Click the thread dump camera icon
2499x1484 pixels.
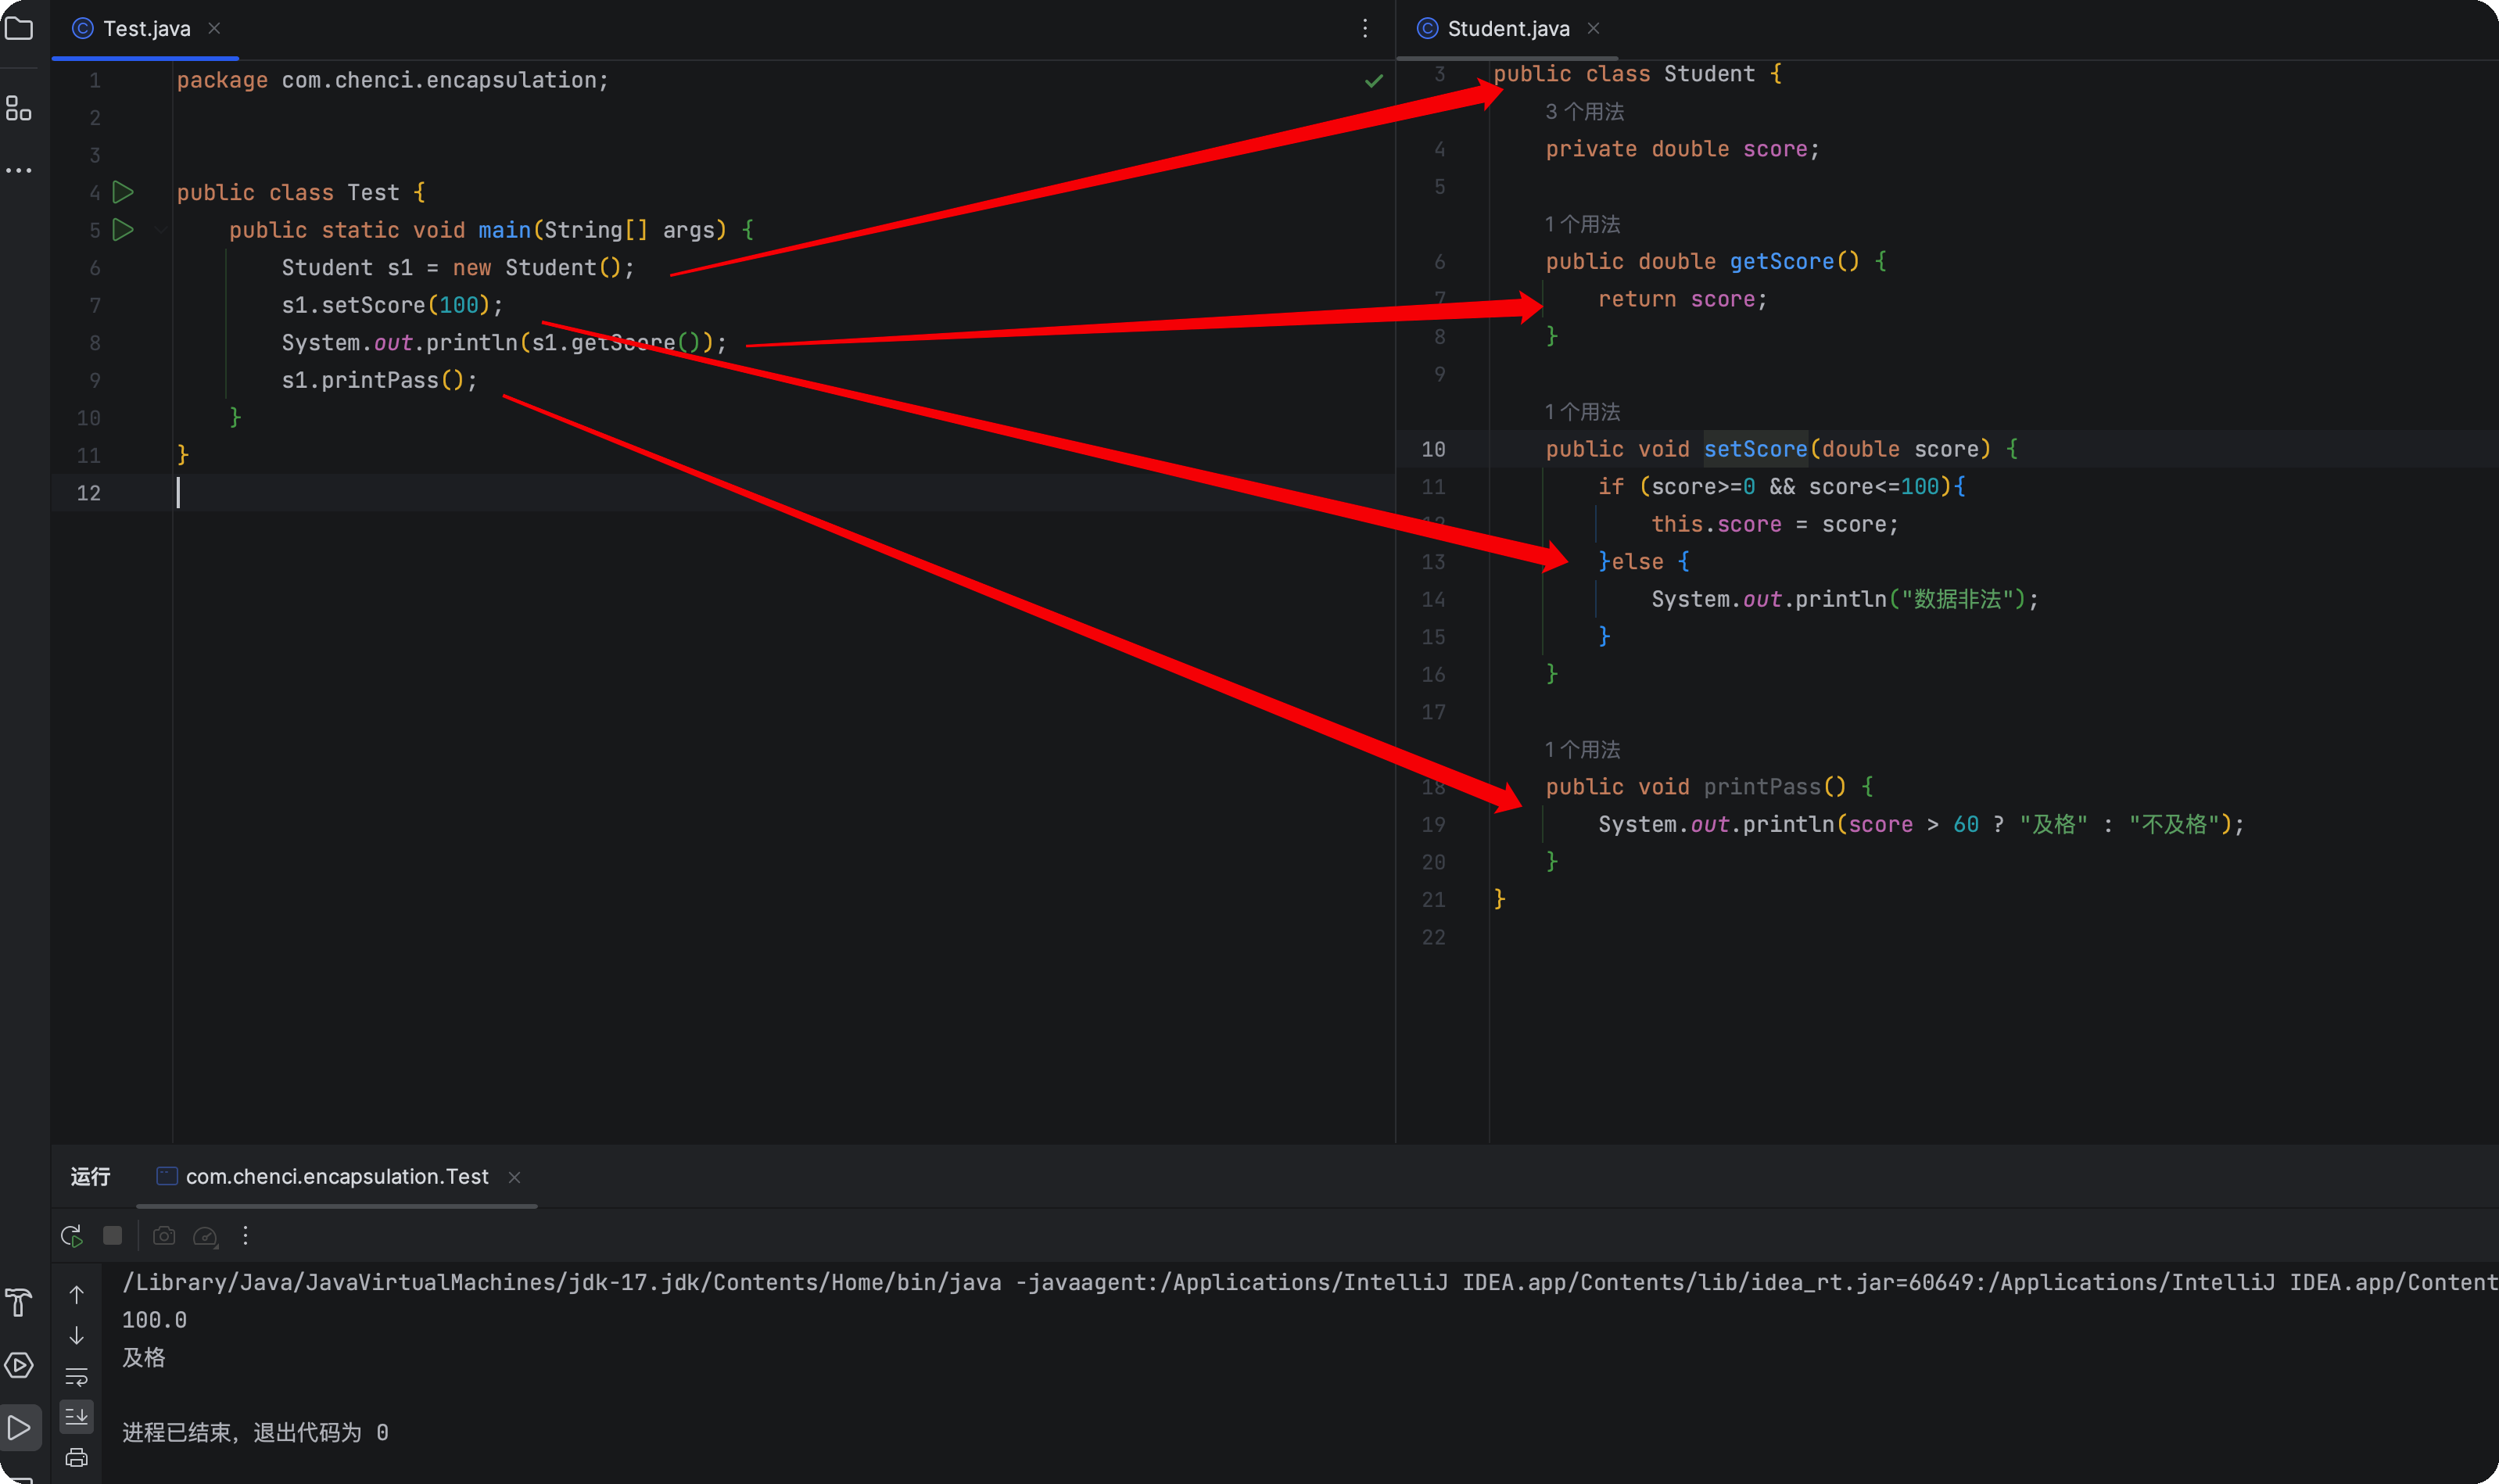pos(164,1236)
